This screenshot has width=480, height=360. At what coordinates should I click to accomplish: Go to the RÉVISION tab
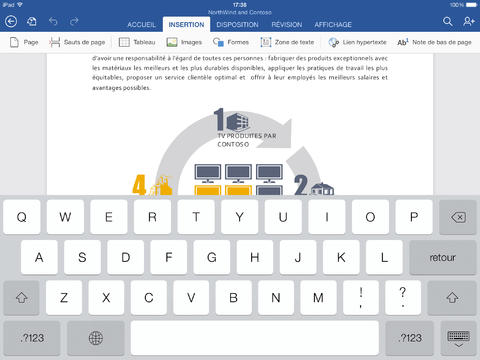point(287,25)
